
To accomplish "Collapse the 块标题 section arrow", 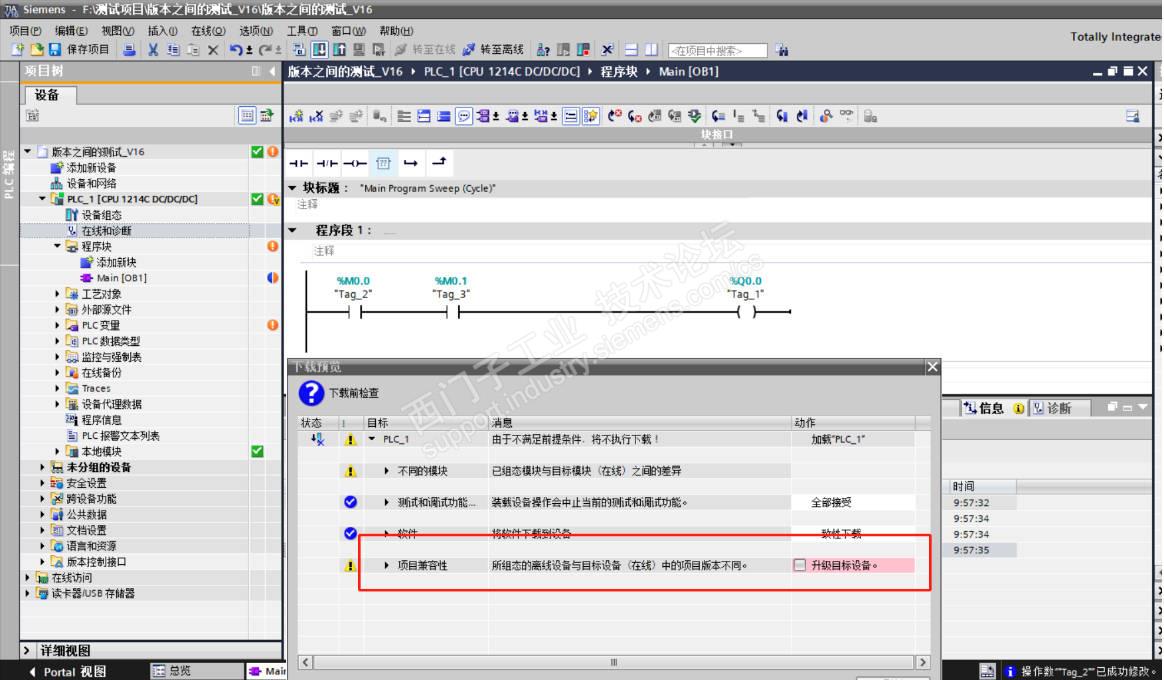I will [292, 188].
